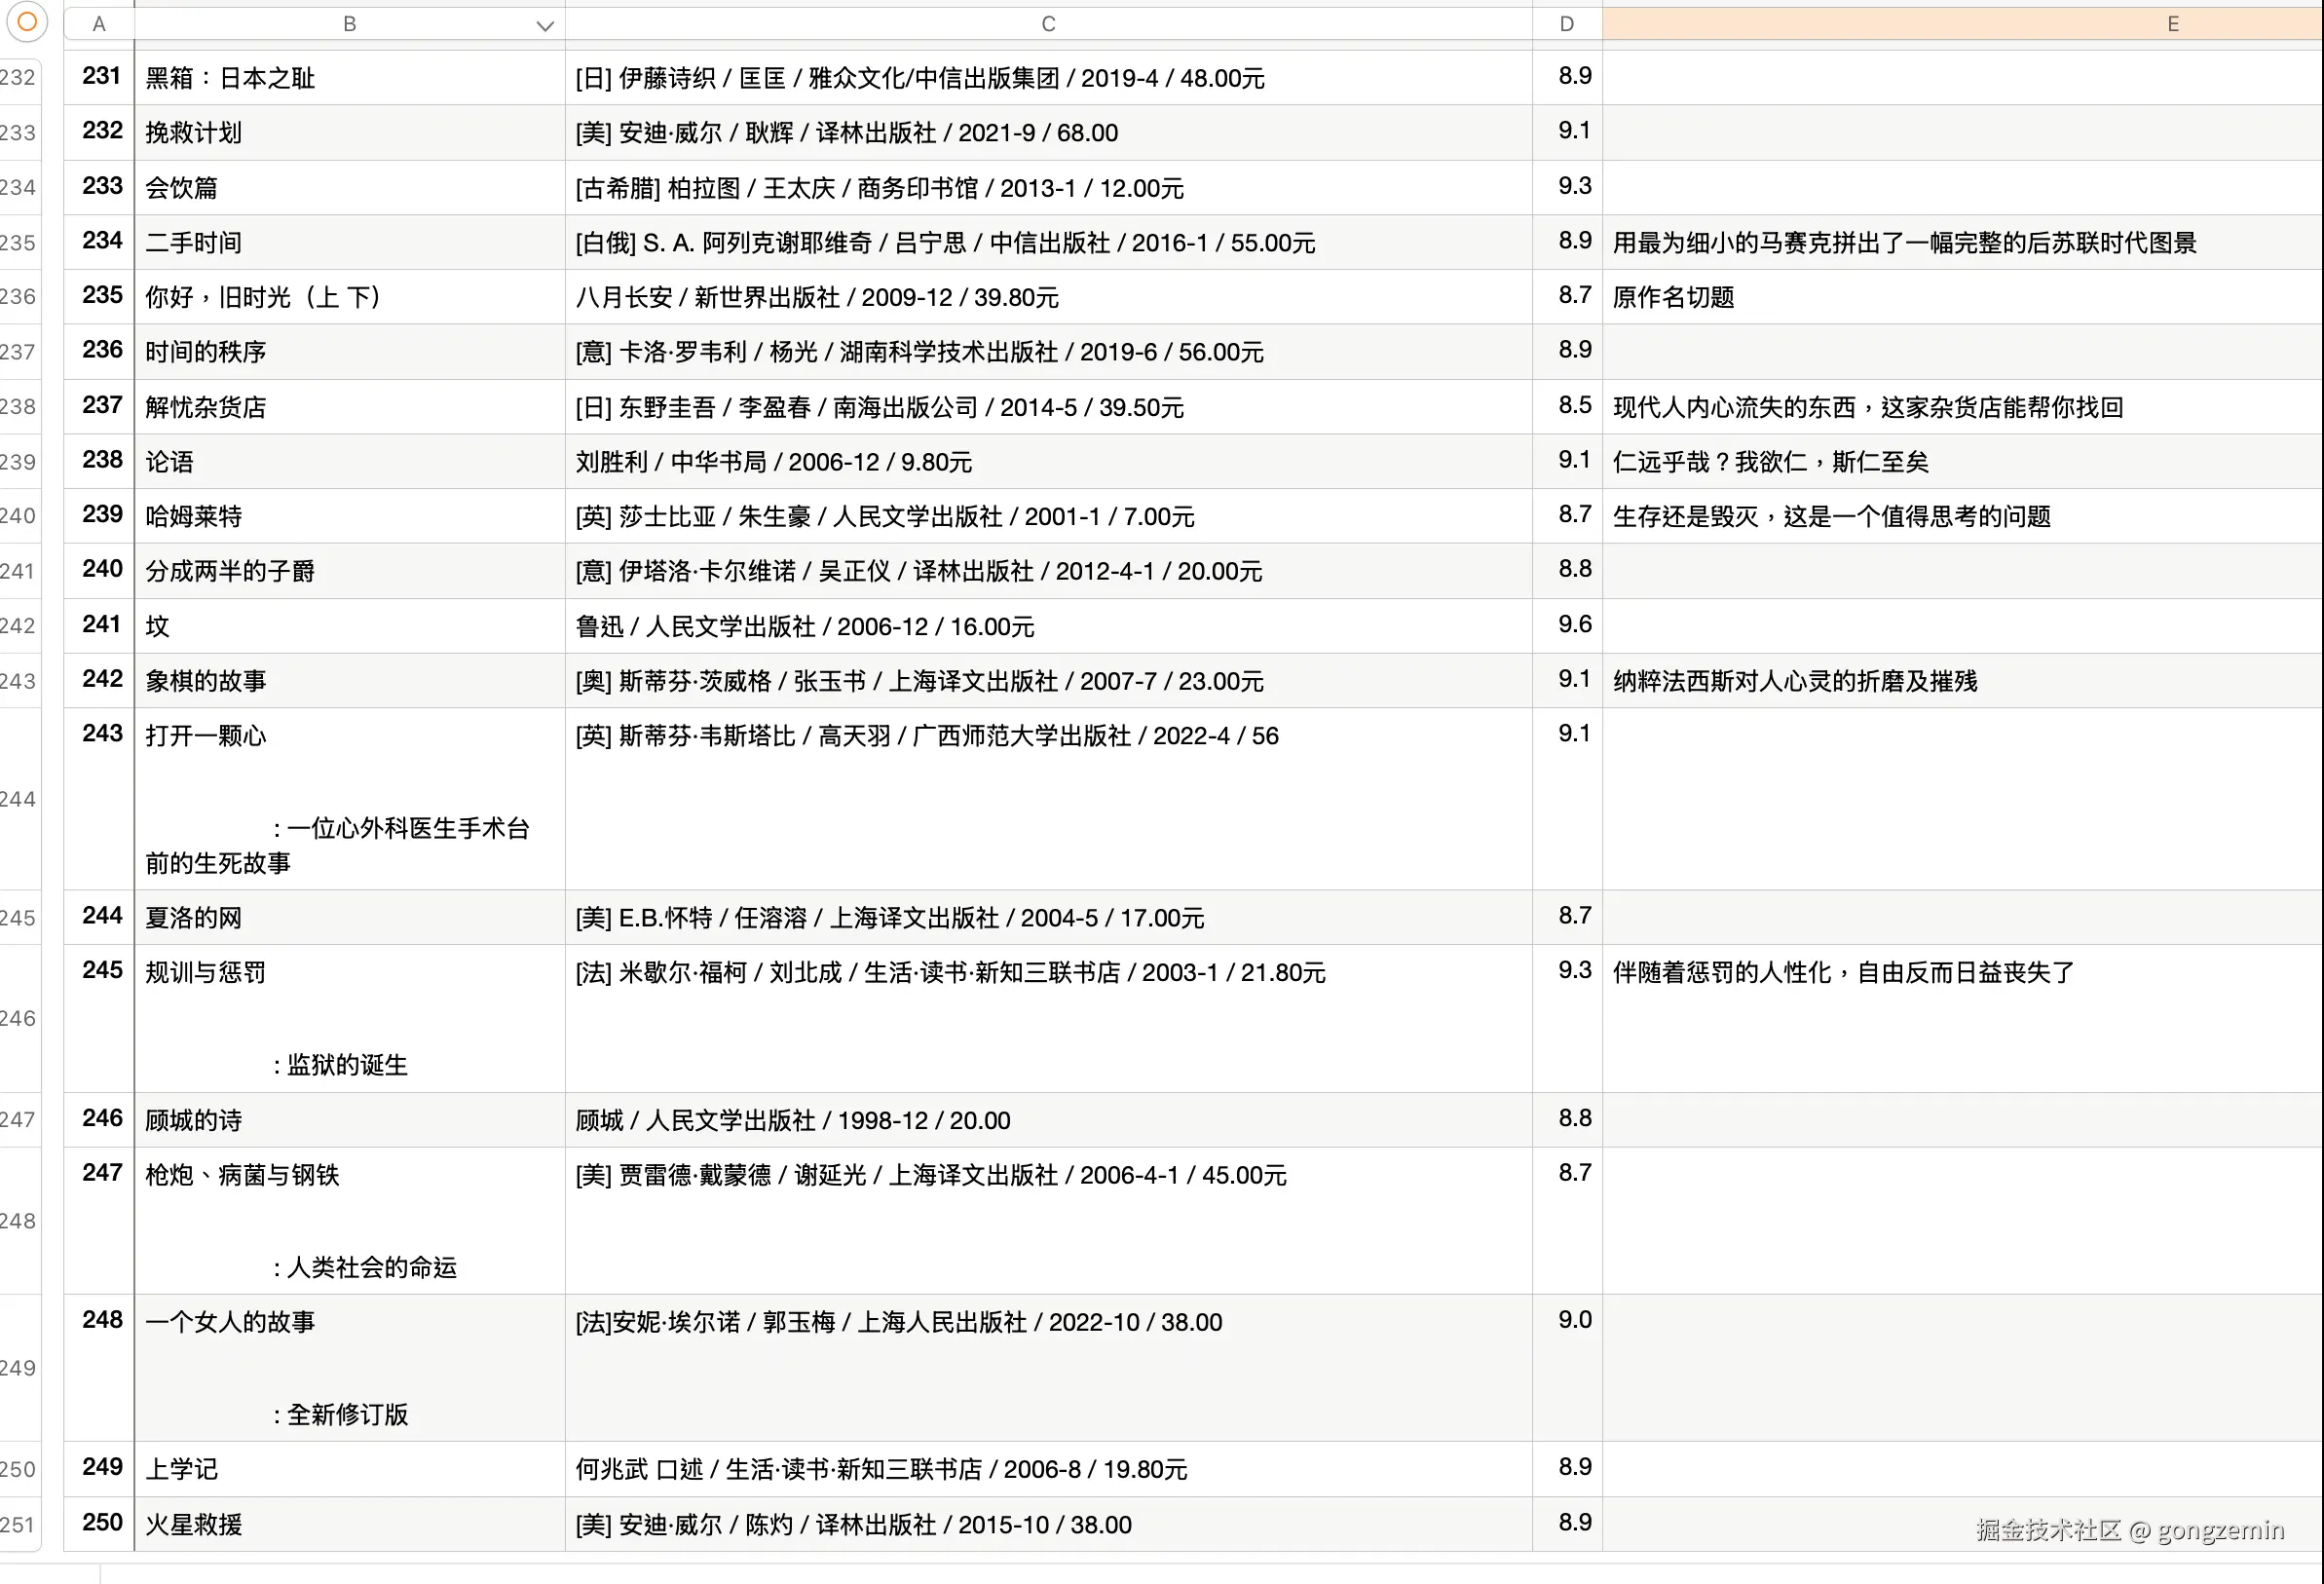
Task: Click the orange circle table handle
Action: (x=27, y=21)
